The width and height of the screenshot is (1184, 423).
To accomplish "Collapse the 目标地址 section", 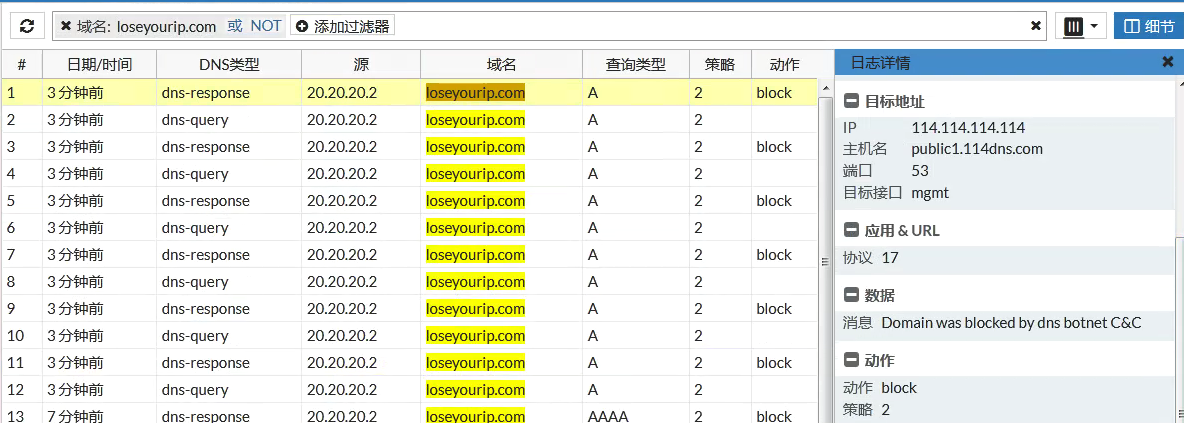I will 851,101.
